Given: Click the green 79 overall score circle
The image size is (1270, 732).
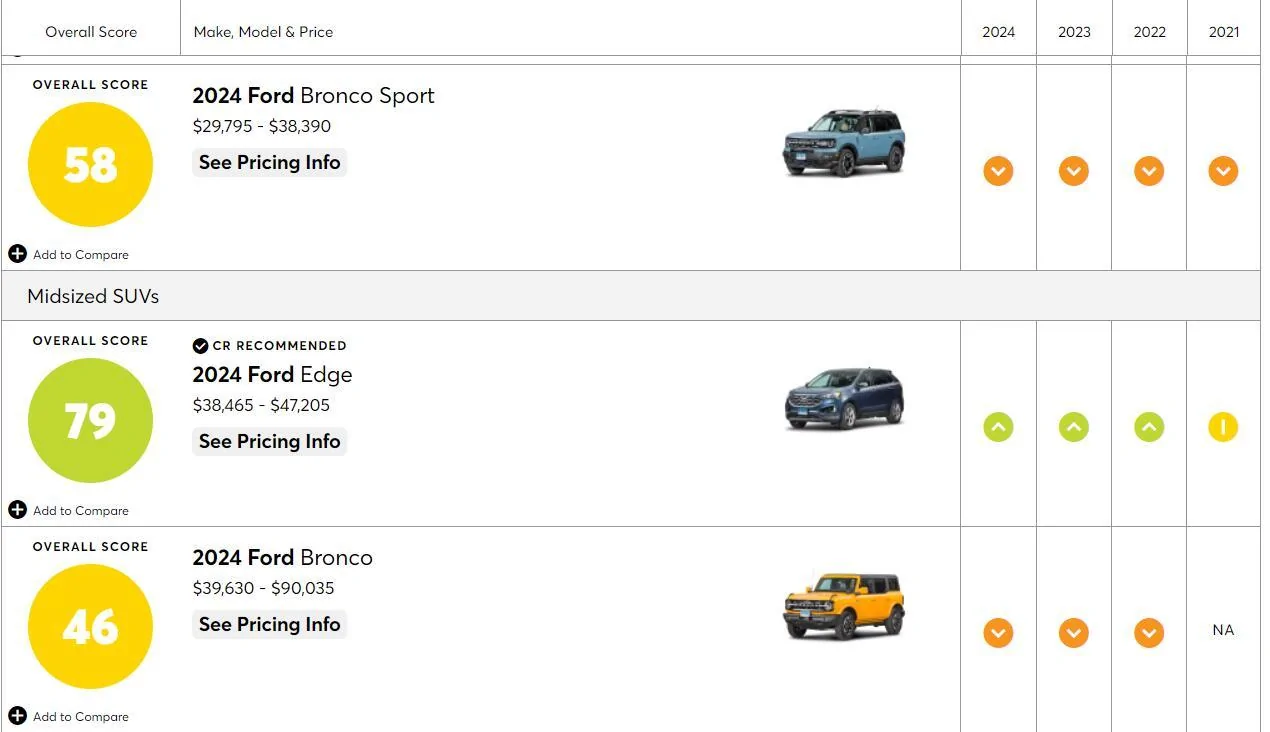Looking at the screenshot, I should [x=90, y=419].
